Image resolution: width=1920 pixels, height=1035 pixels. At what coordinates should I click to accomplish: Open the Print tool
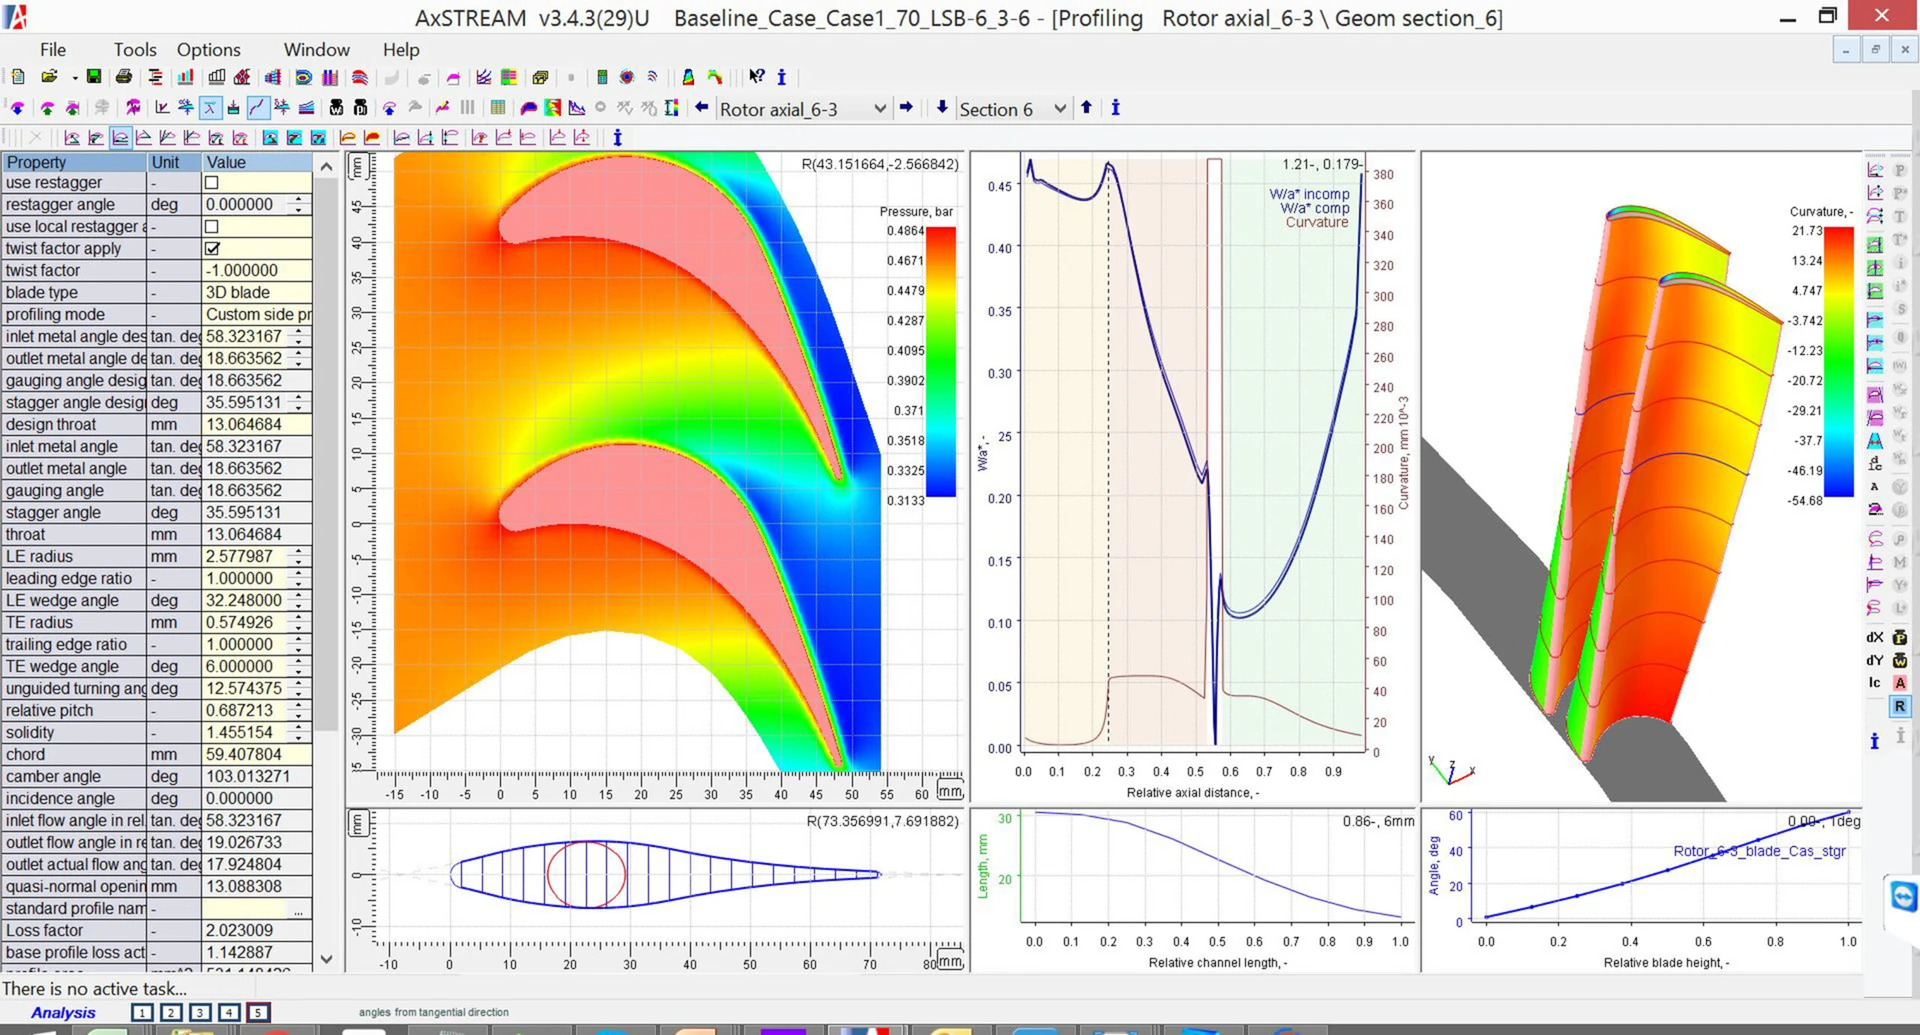(124, 77)
